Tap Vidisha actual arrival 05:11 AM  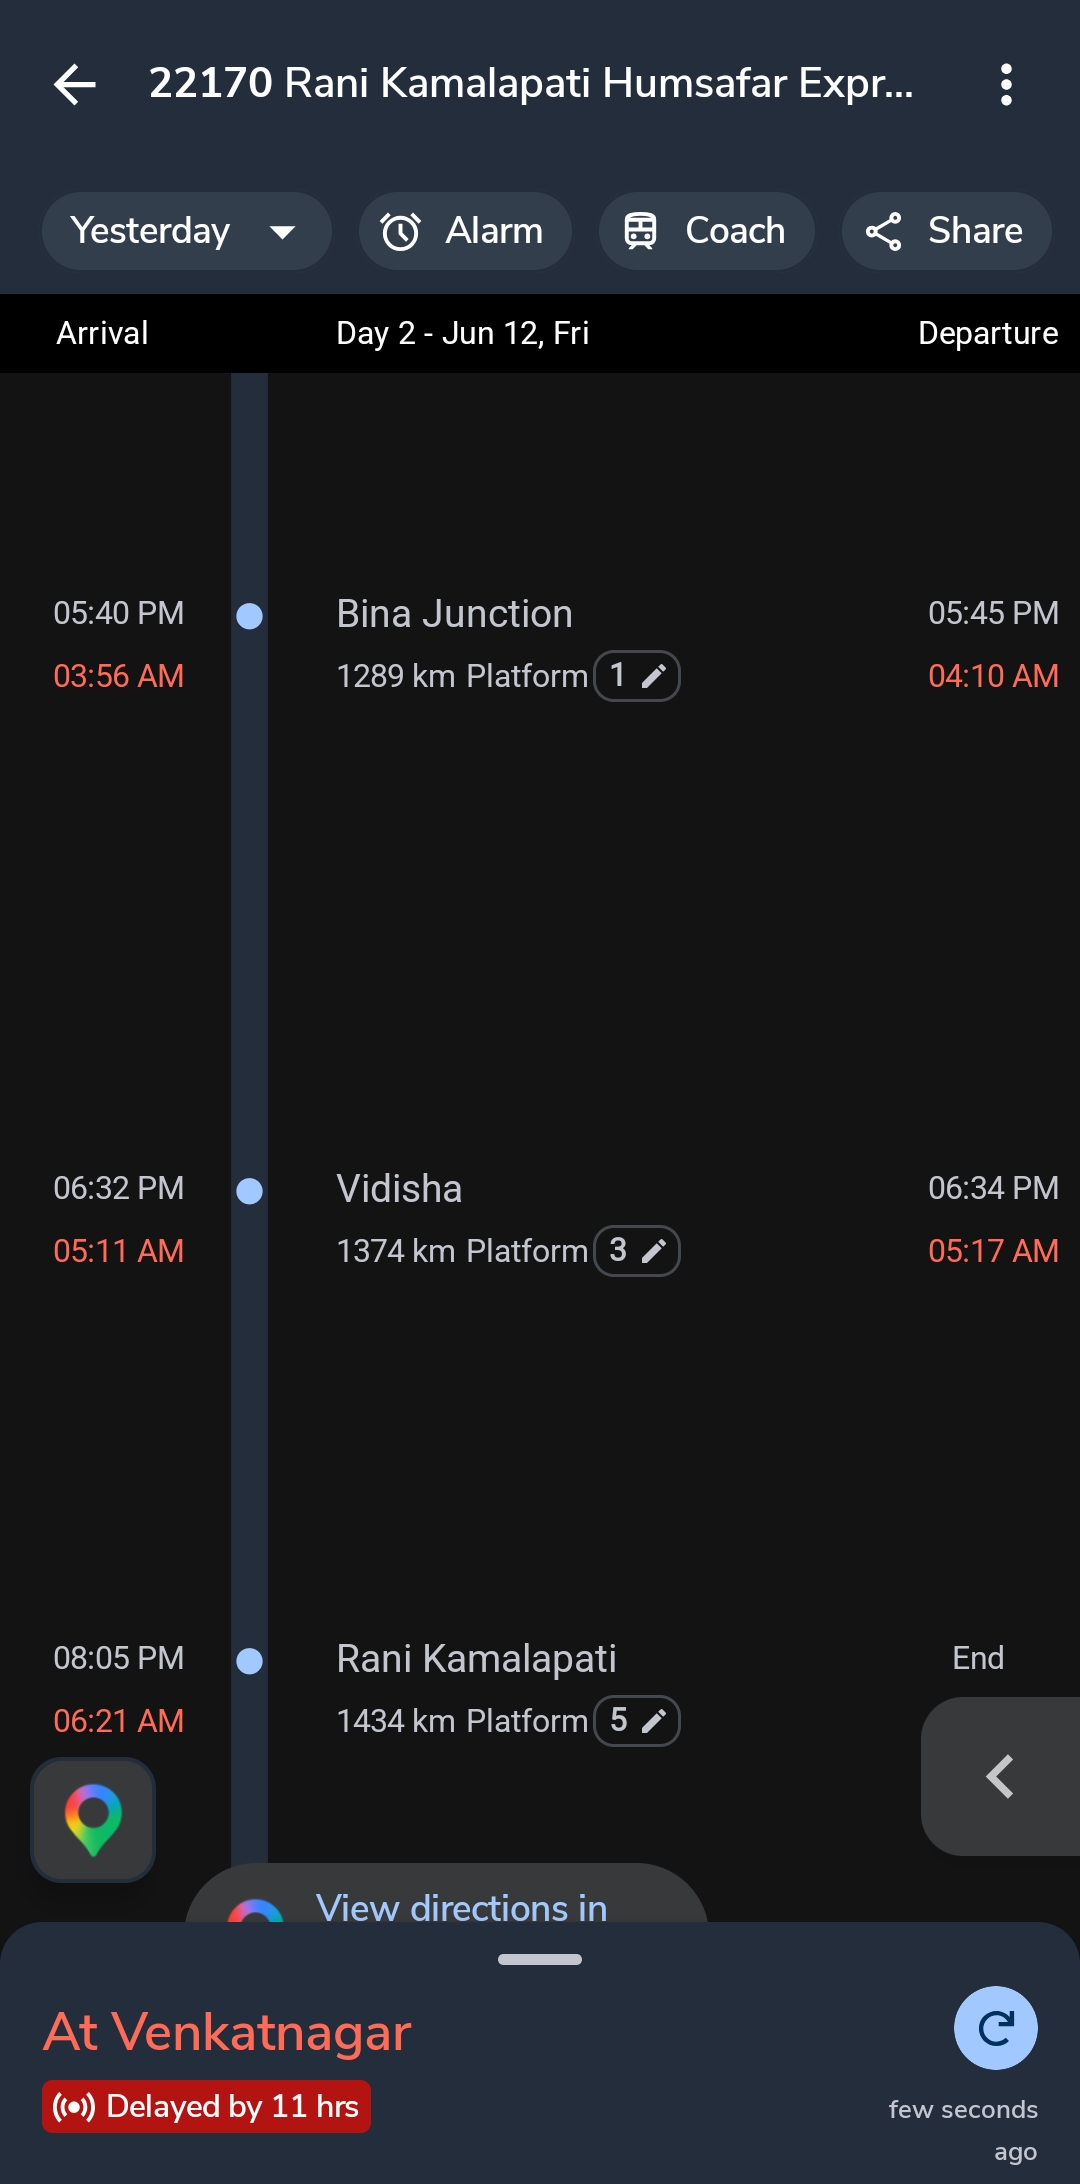tap(118, 1251)
